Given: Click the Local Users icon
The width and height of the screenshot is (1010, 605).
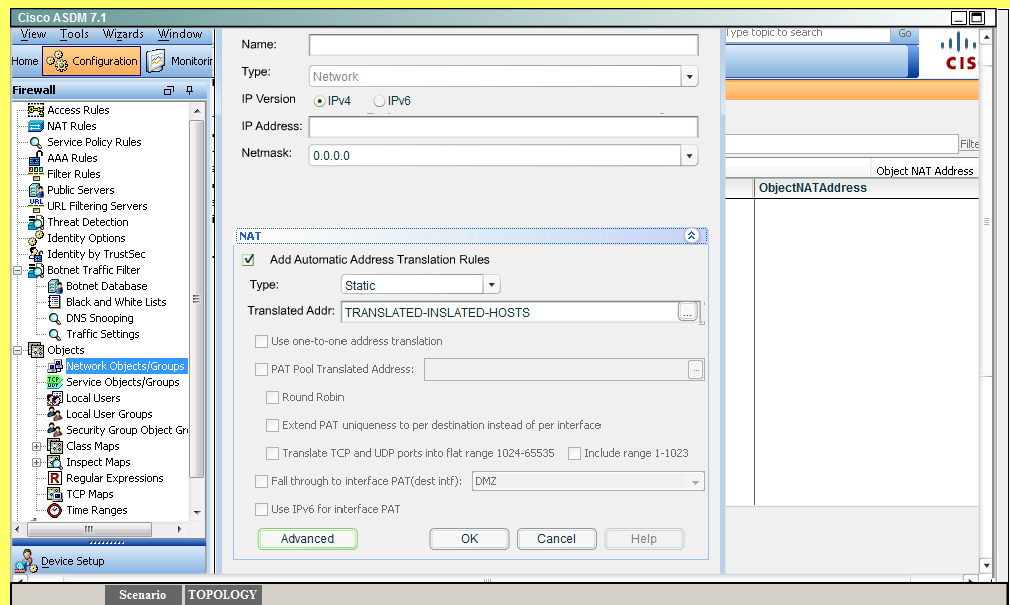Looking at the screenshot, I should [55, 398].
